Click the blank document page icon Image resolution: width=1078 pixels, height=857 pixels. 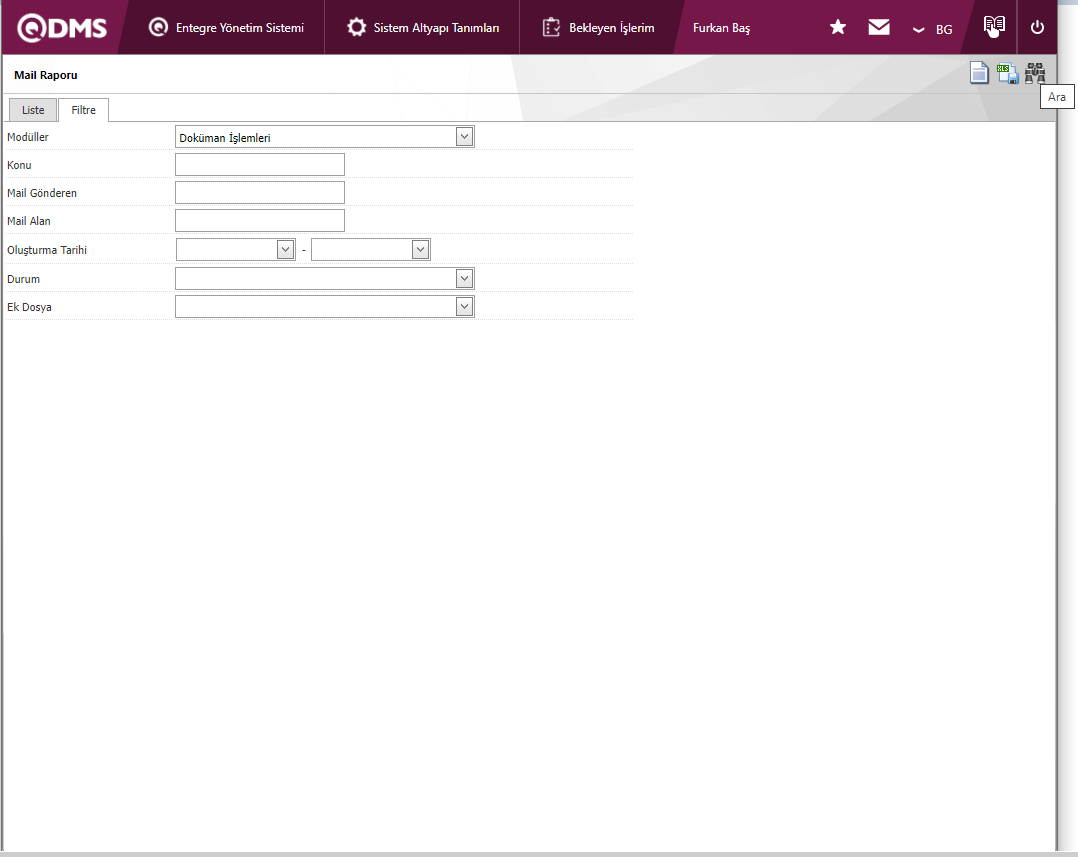pos(980,73)
